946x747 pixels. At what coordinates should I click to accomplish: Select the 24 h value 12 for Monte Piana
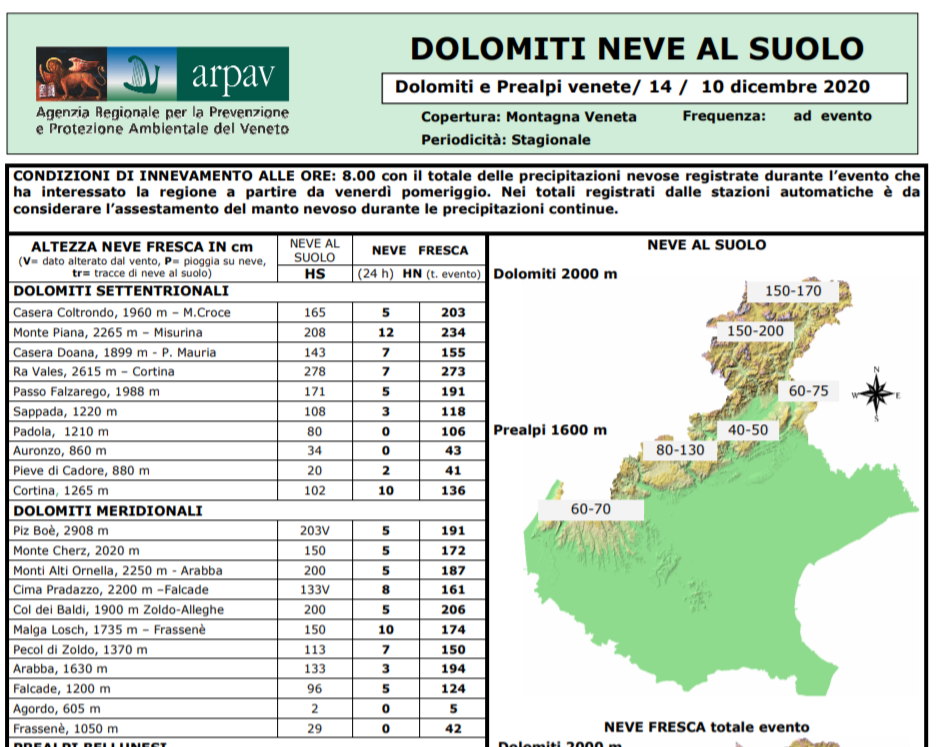pos(386,332)
